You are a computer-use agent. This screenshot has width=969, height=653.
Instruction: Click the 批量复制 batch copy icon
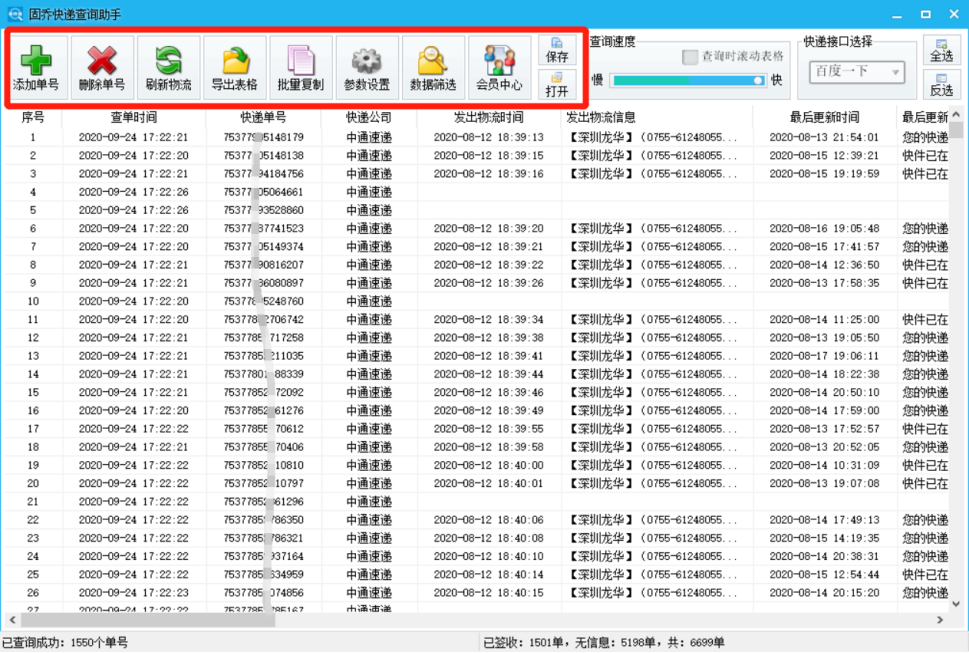tap(299, 65)
